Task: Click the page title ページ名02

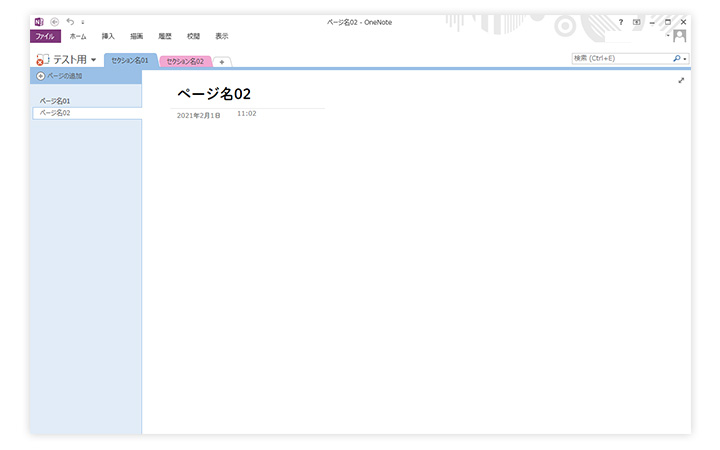Action: pyautogui.click(x=214, y=94)
